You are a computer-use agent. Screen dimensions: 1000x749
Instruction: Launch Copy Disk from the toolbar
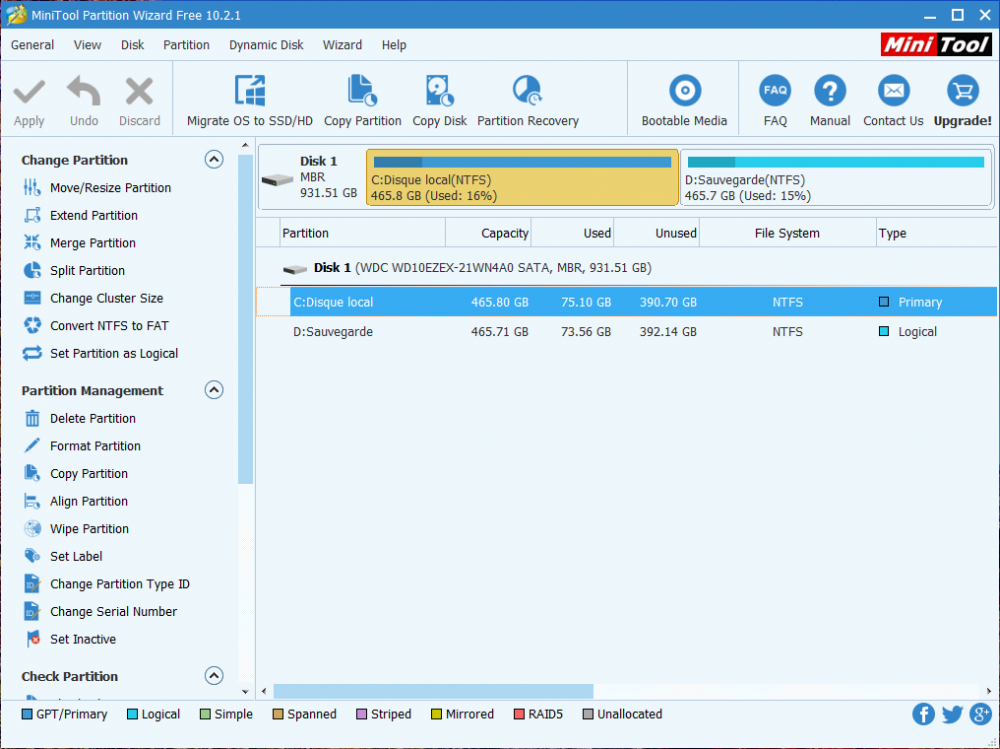click(x=439, y=92)
